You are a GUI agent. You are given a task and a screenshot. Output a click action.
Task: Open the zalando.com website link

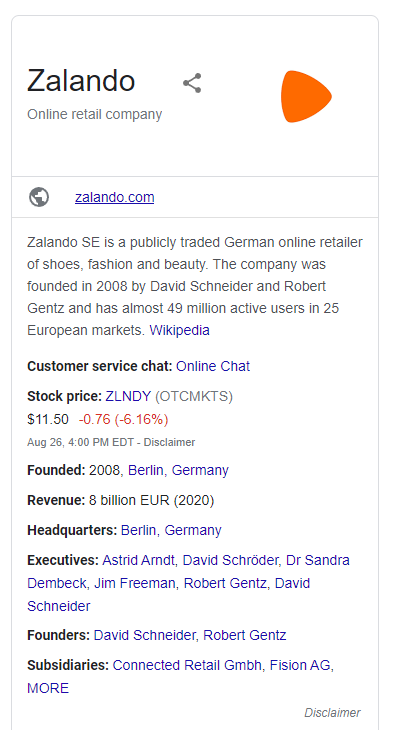click(115, 197)
